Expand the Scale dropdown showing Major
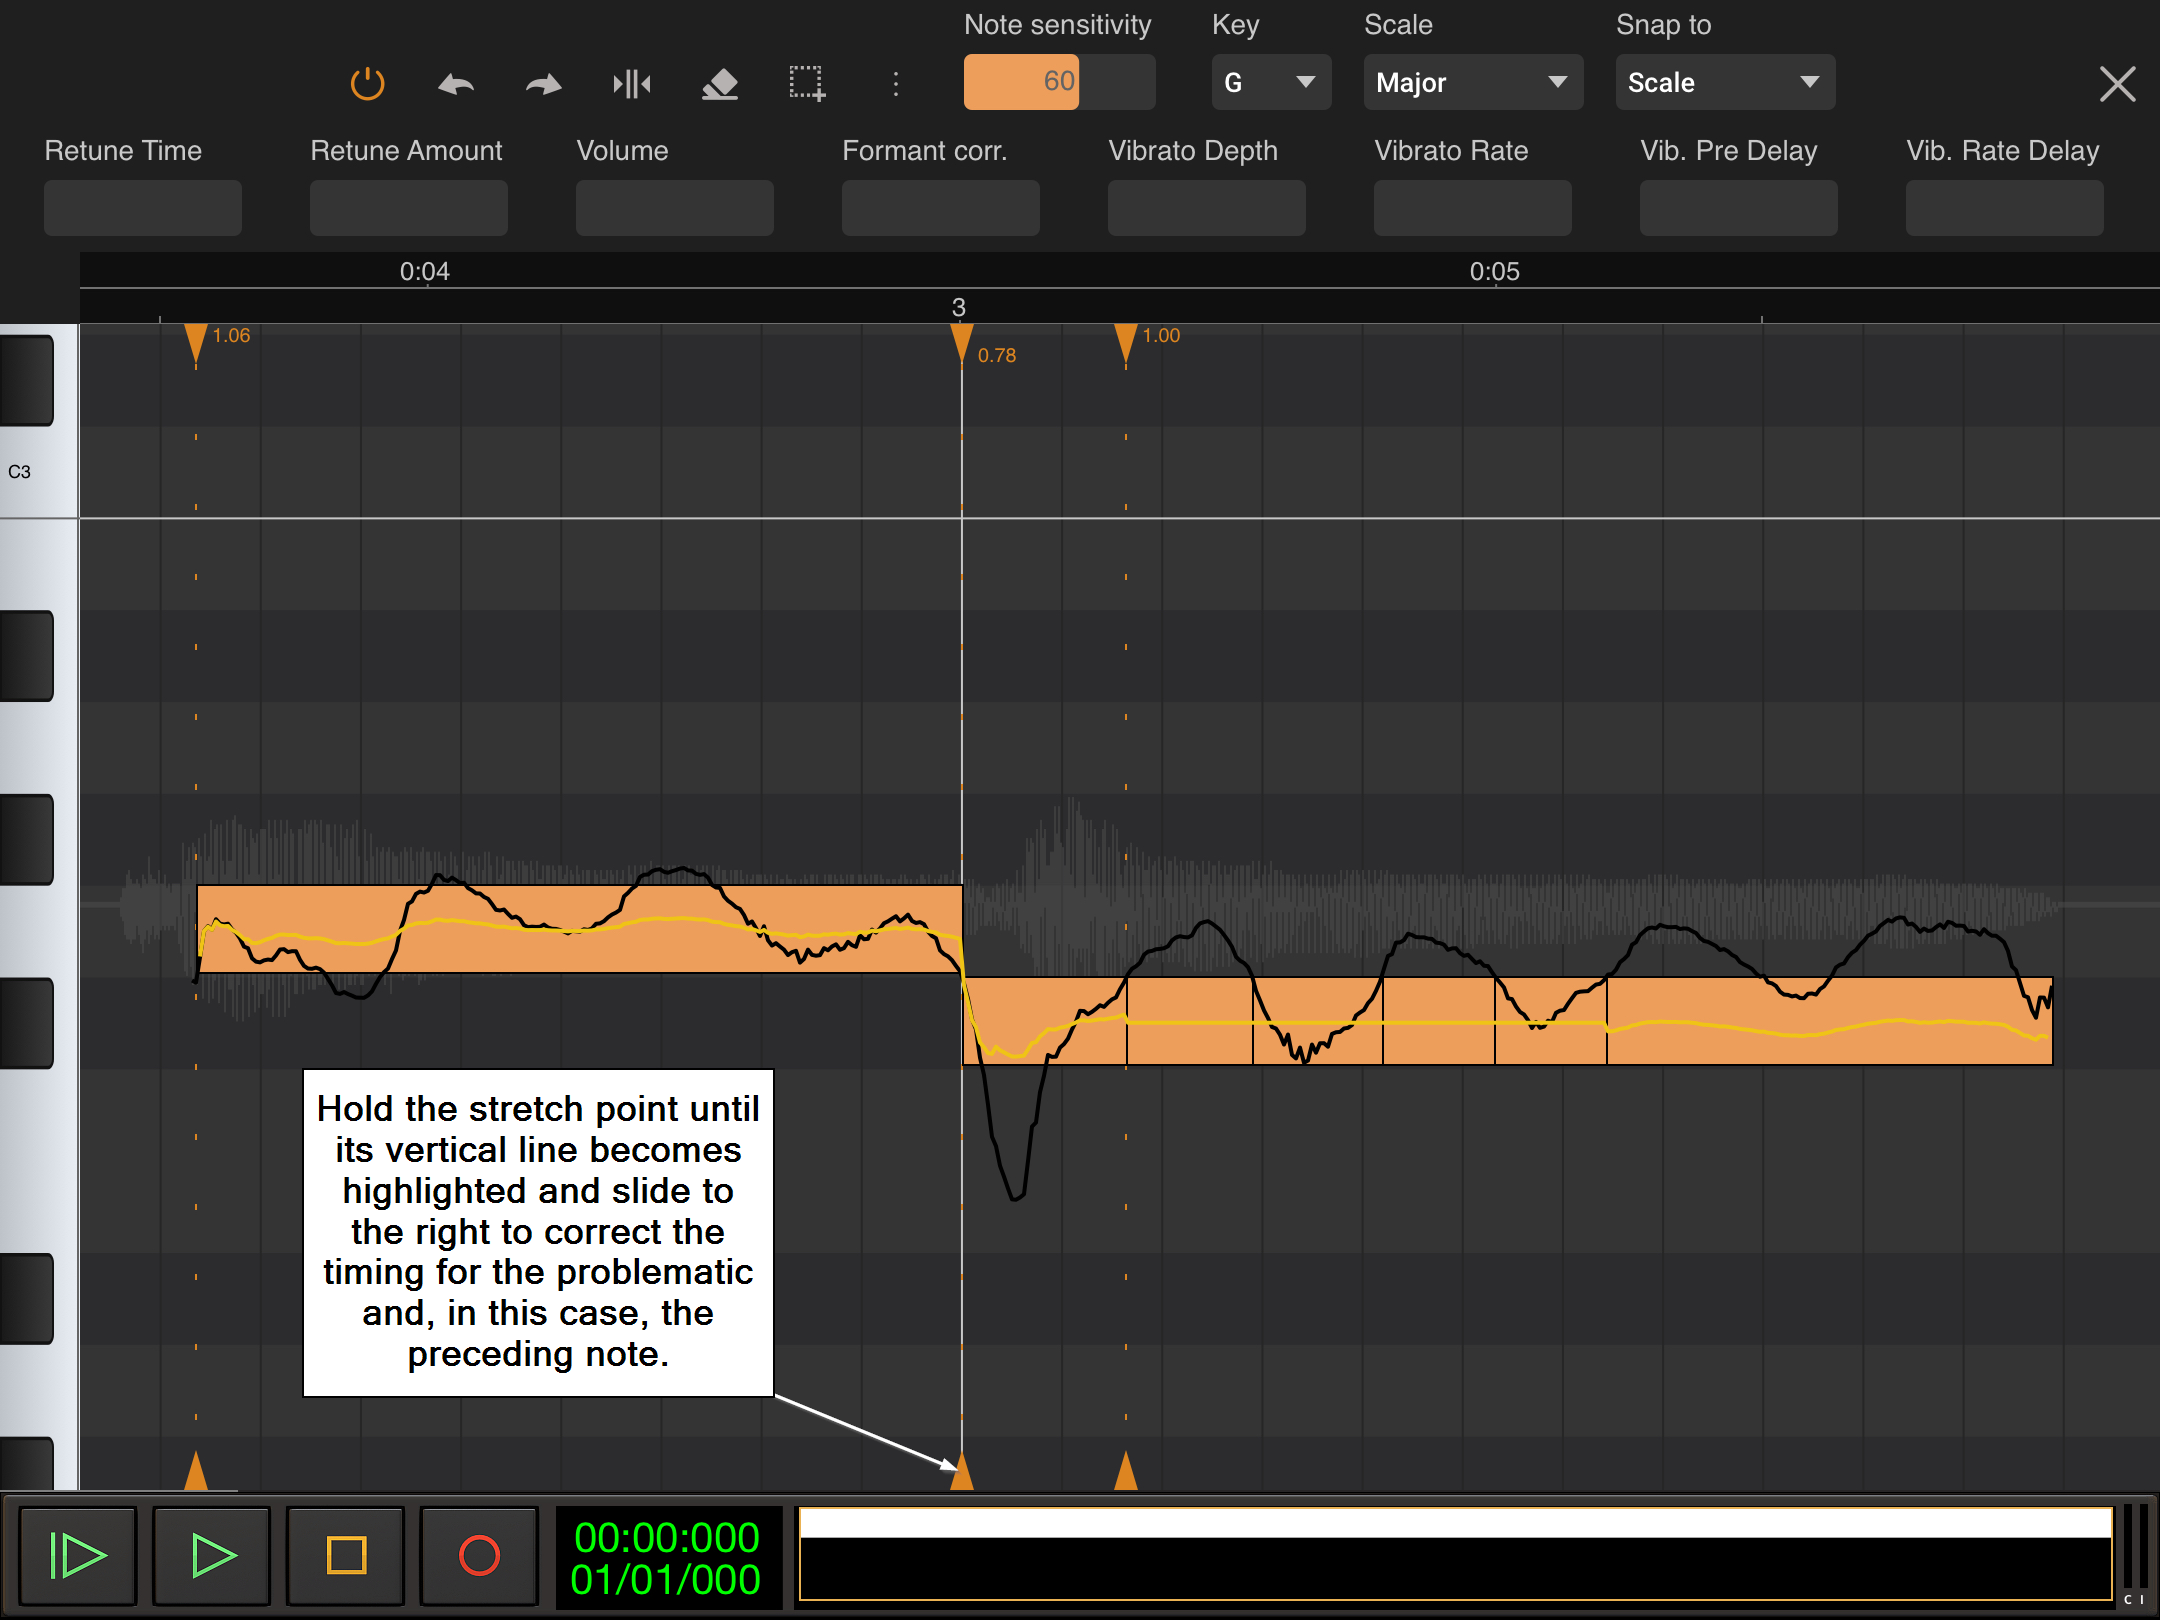The width and height of the screenshot is (2160, 1620). 1472,83
